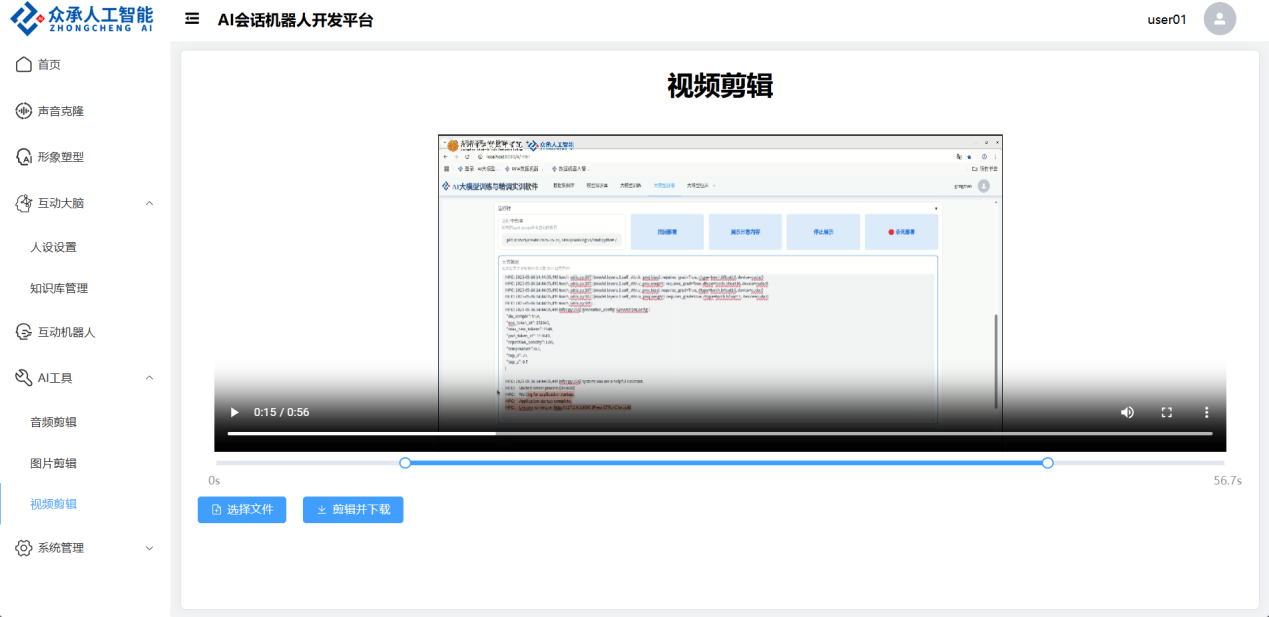Viewport: 1269px width, 617px height.
Task: Click the brain icon next to 互动大脑
Action: pyautogui.click(x=24, y=203)
